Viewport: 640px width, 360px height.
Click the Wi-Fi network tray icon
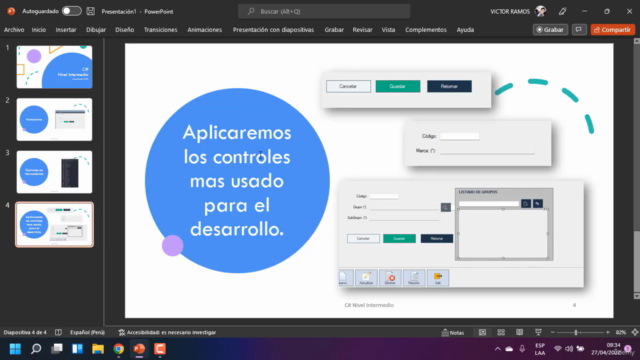pyautogui.click(x=558, y=349)
